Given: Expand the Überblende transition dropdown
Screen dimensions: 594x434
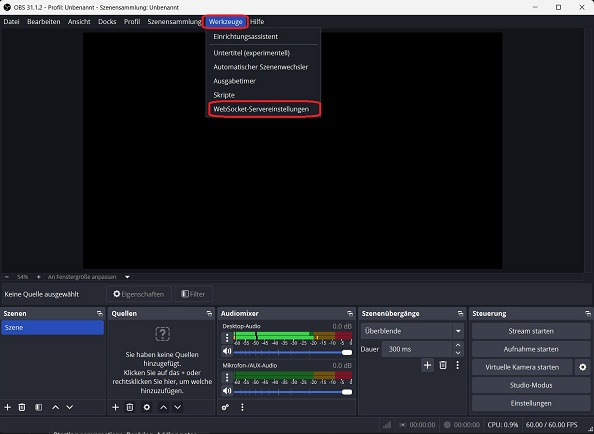Looking at the screenshot, I should click(458, 331).
